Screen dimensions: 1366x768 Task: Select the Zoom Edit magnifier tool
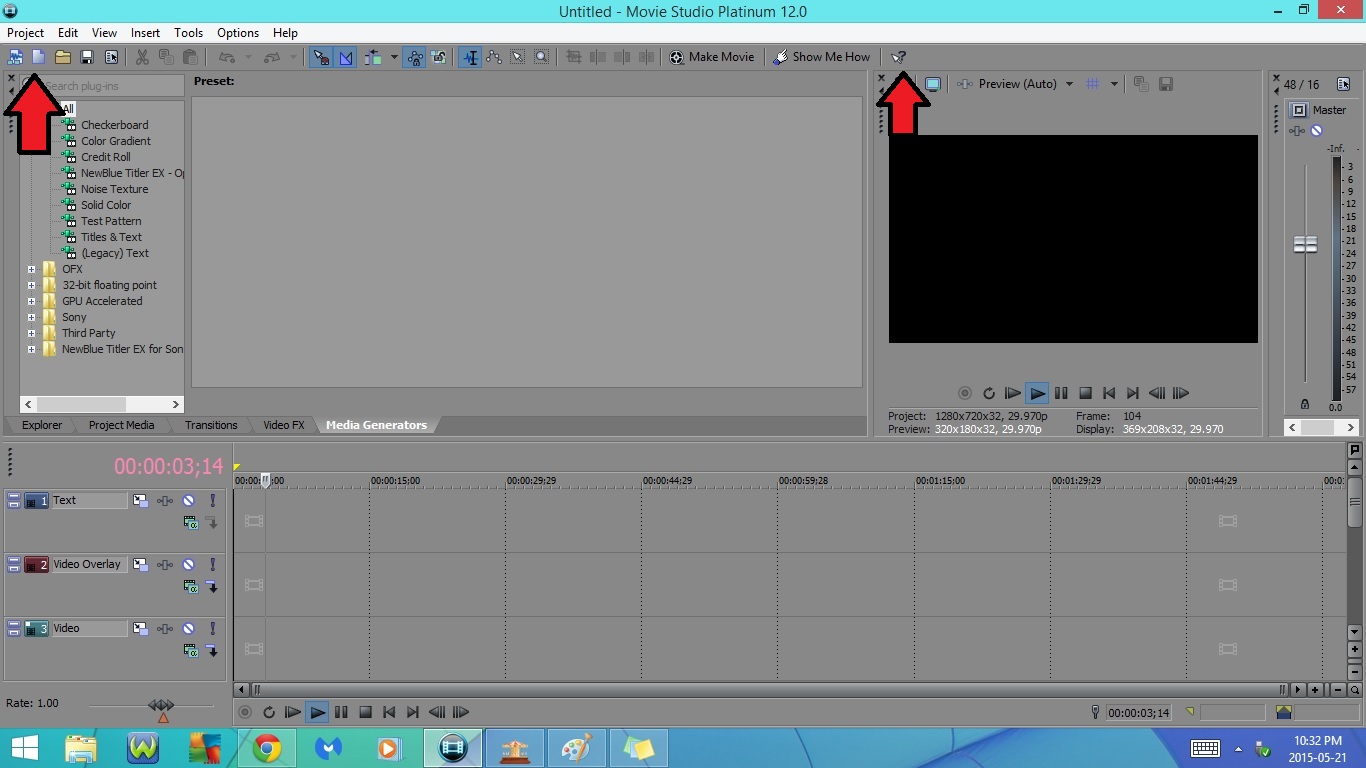(x=542, y=57)
